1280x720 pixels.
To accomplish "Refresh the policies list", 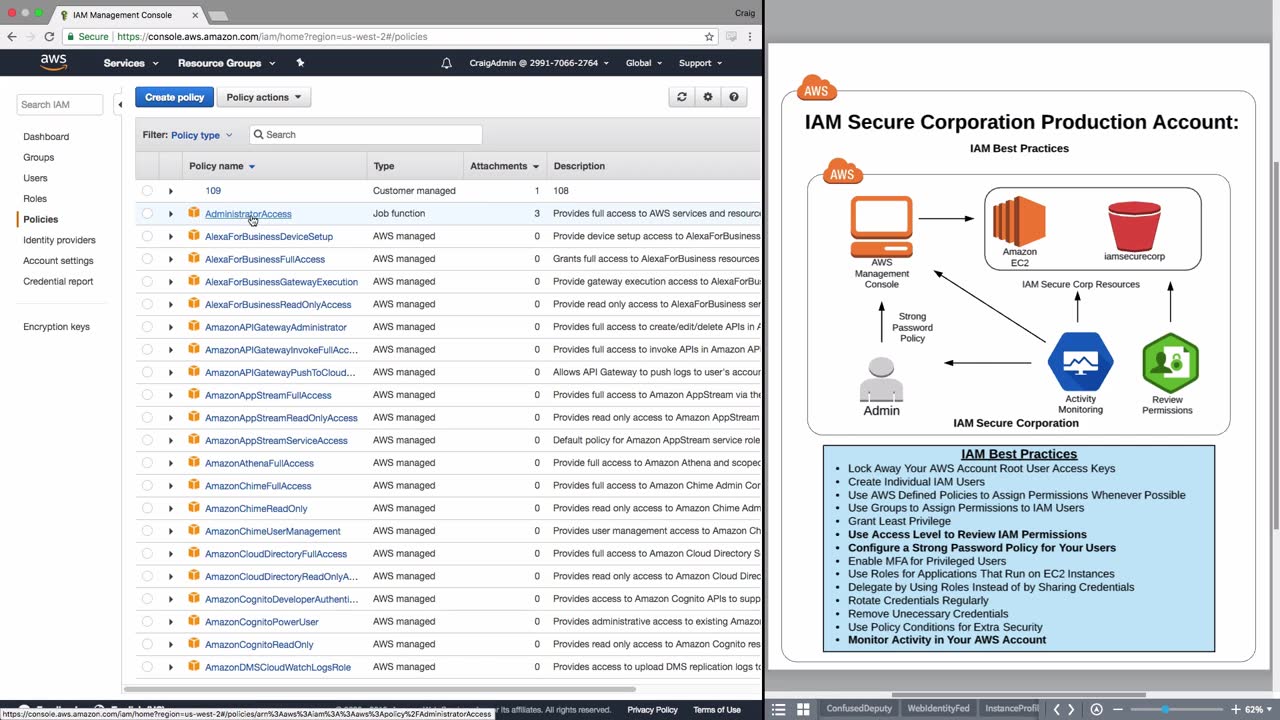I will 682,97.
